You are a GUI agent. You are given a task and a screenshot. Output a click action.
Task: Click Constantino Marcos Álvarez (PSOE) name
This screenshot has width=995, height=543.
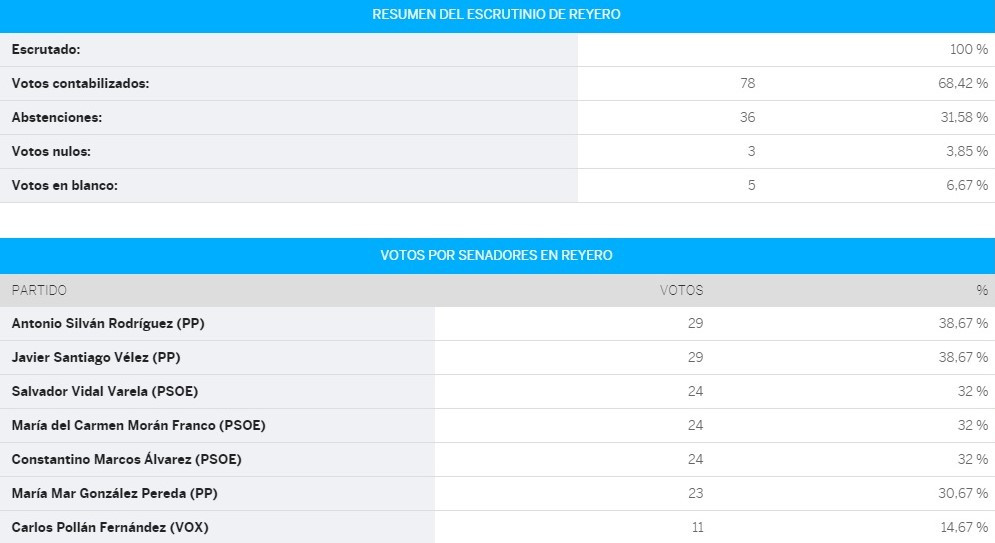pos(126,459)
